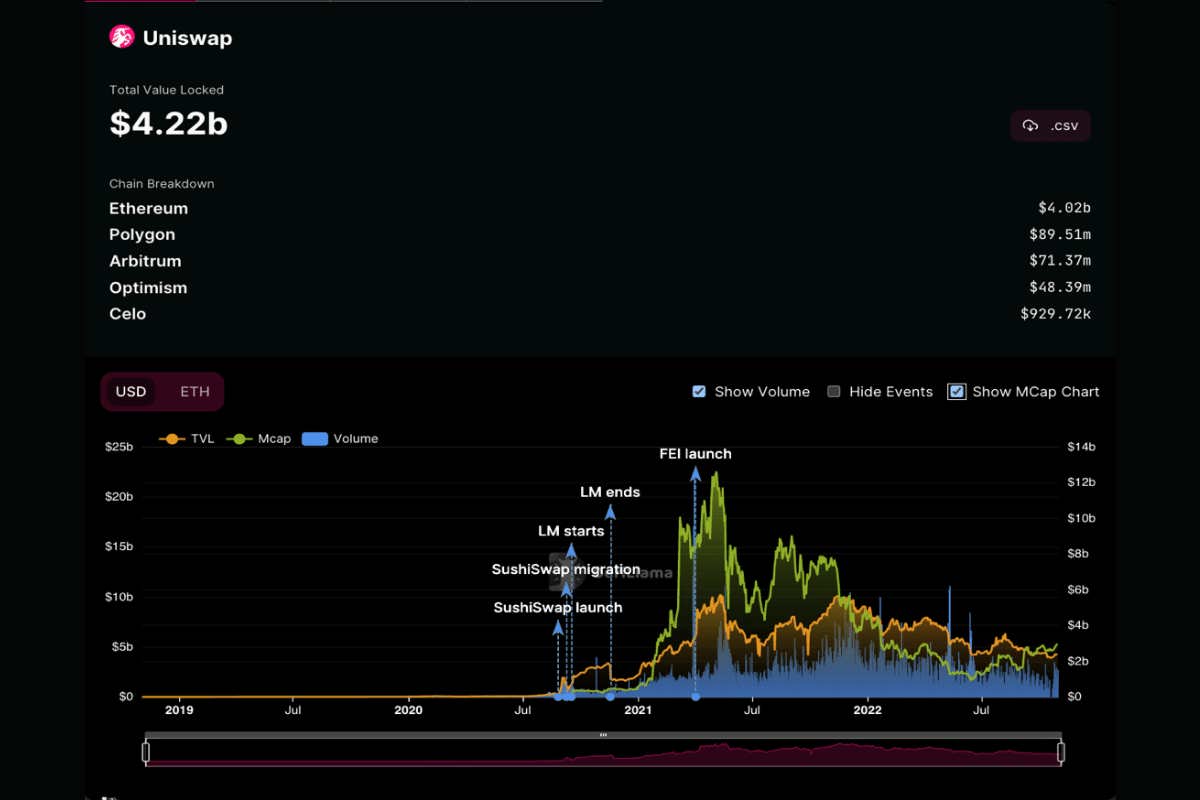Viewport: 1200px width, 800px height.
Task: Select the $4.22b total value figure
Action: [168, 123]
